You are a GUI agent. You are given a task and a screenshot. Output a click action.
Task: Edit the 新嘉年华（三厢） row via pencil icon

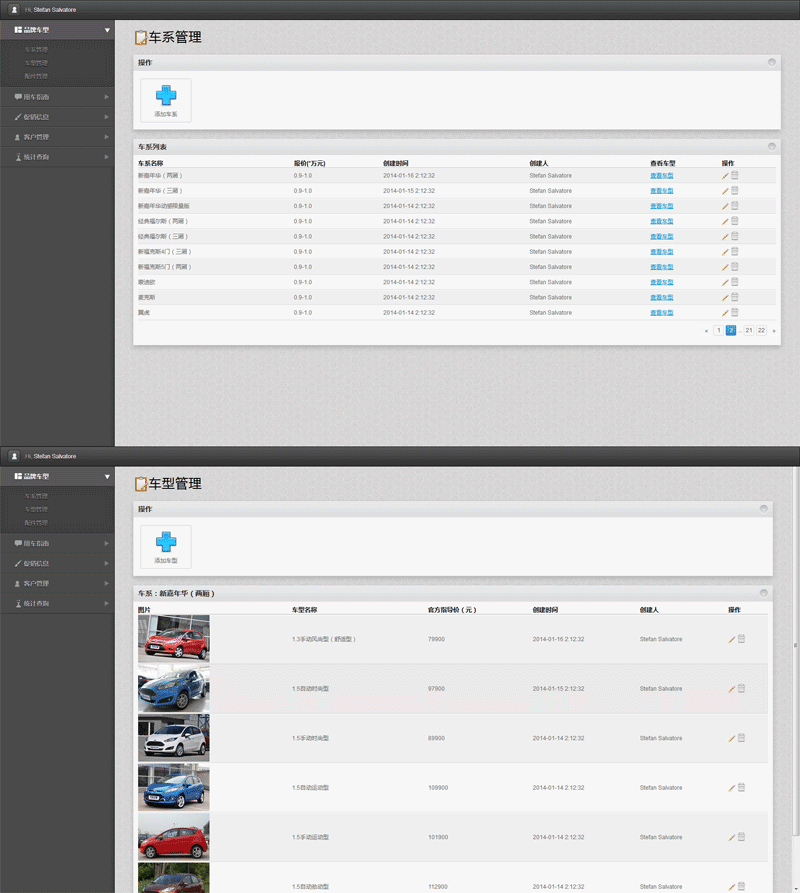click(726, 191)
